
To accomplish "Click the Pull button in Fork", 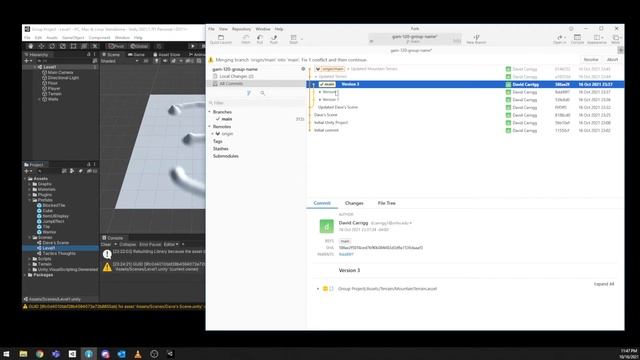I will (260, 39).
